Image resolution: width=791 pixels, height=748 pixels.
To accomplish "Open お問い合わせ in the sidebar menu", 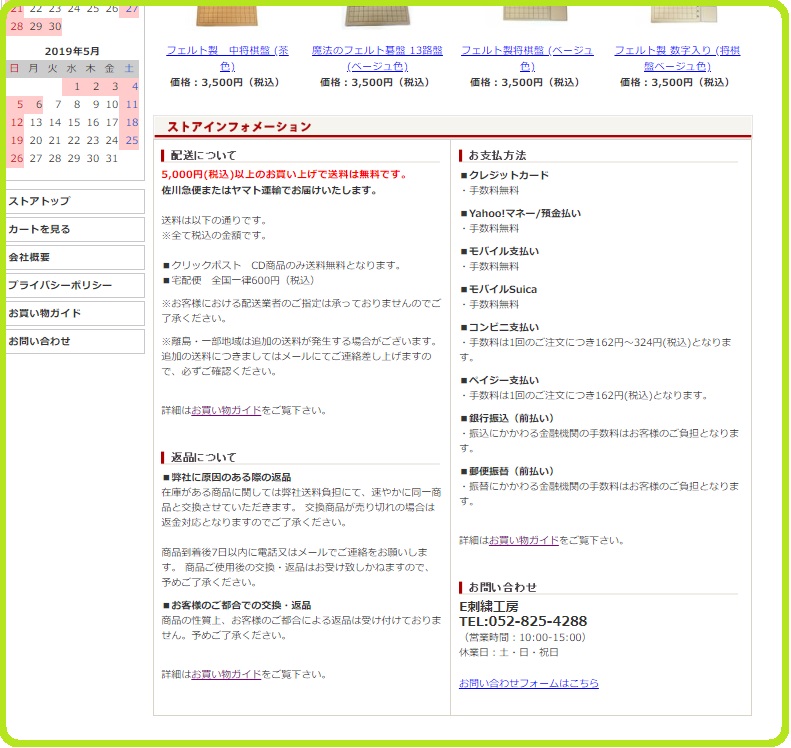I will [75, 341].
